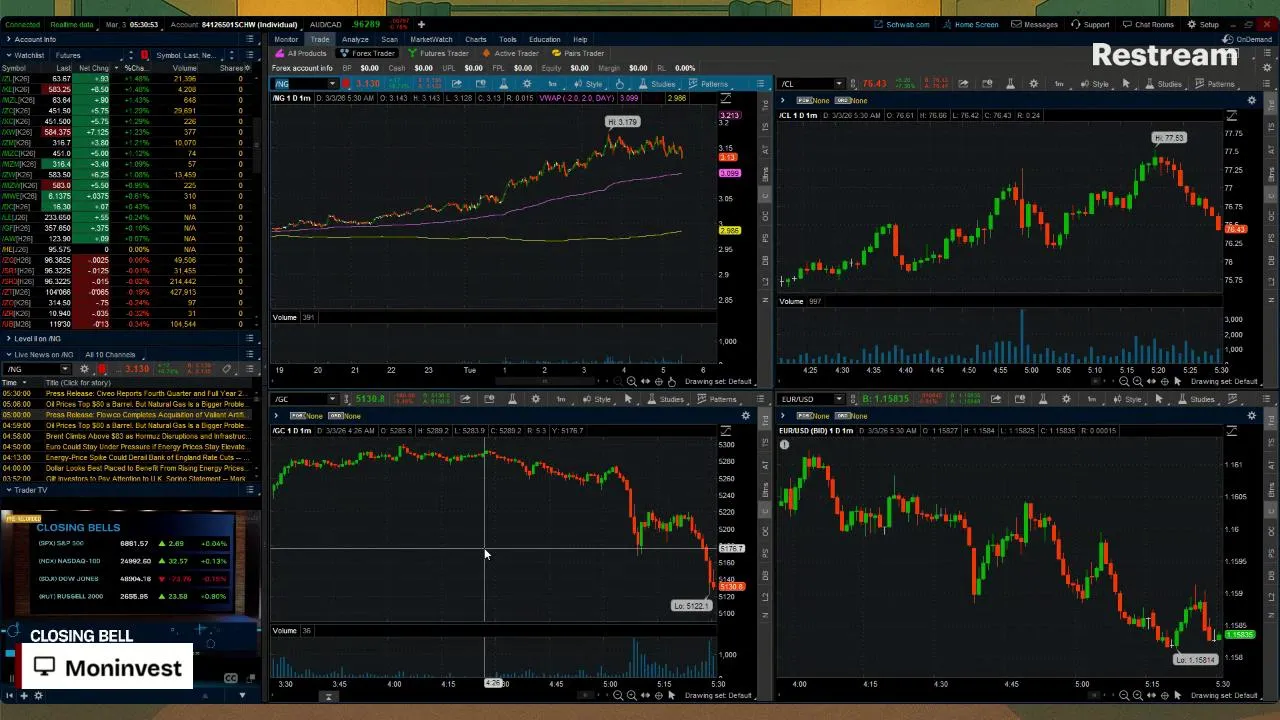Click the /CL chart share icon
The height and width of the screenshot is (720, 1280).
963,84
